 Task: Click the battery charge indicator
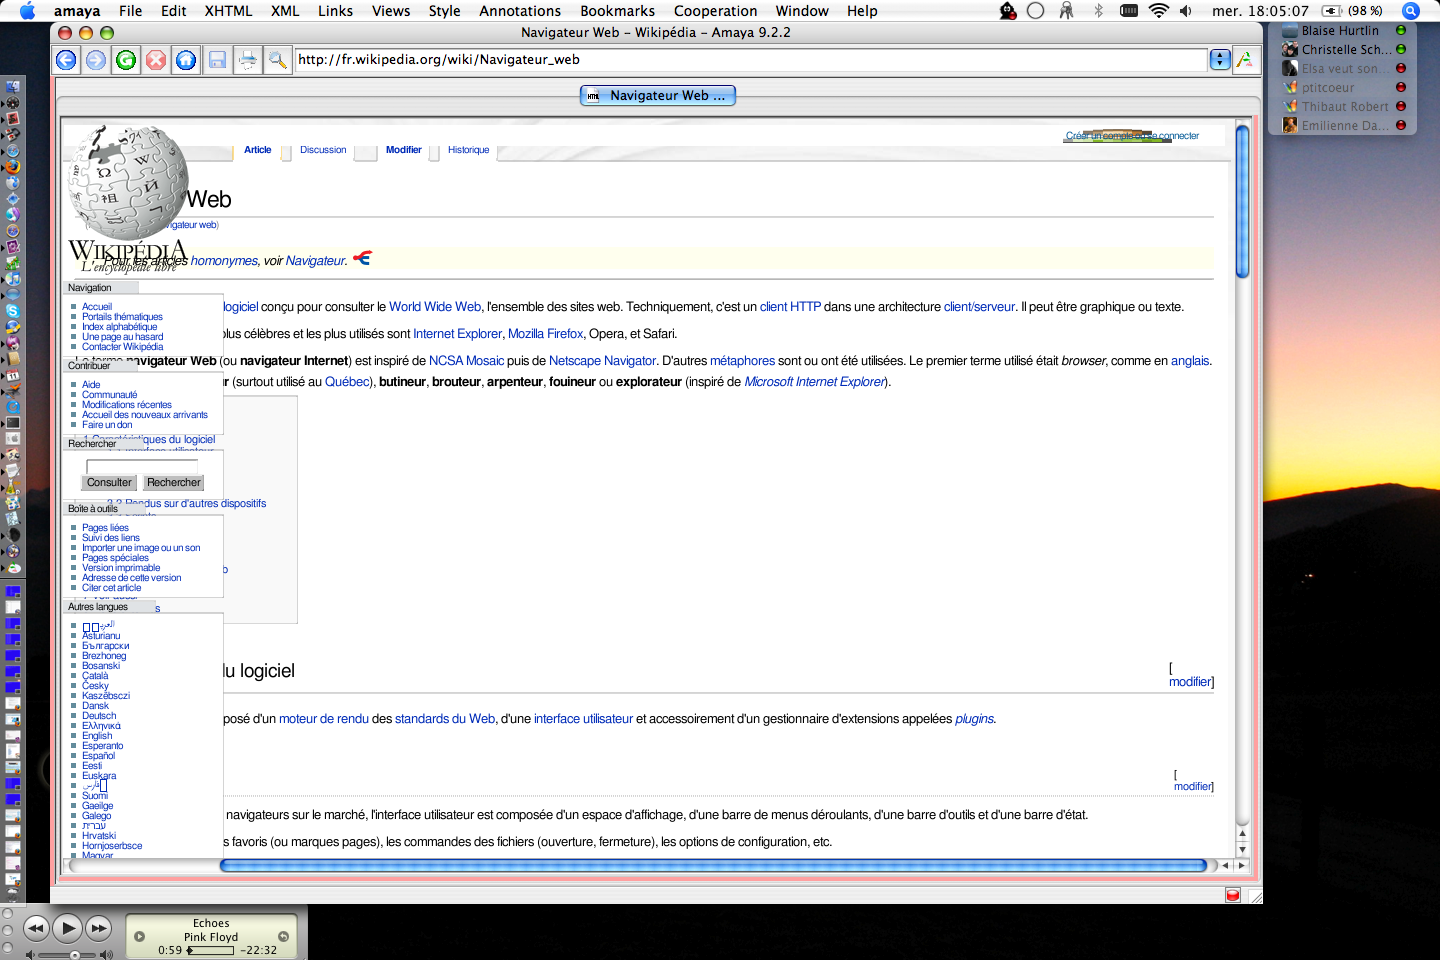click(x=1352, y=11)
